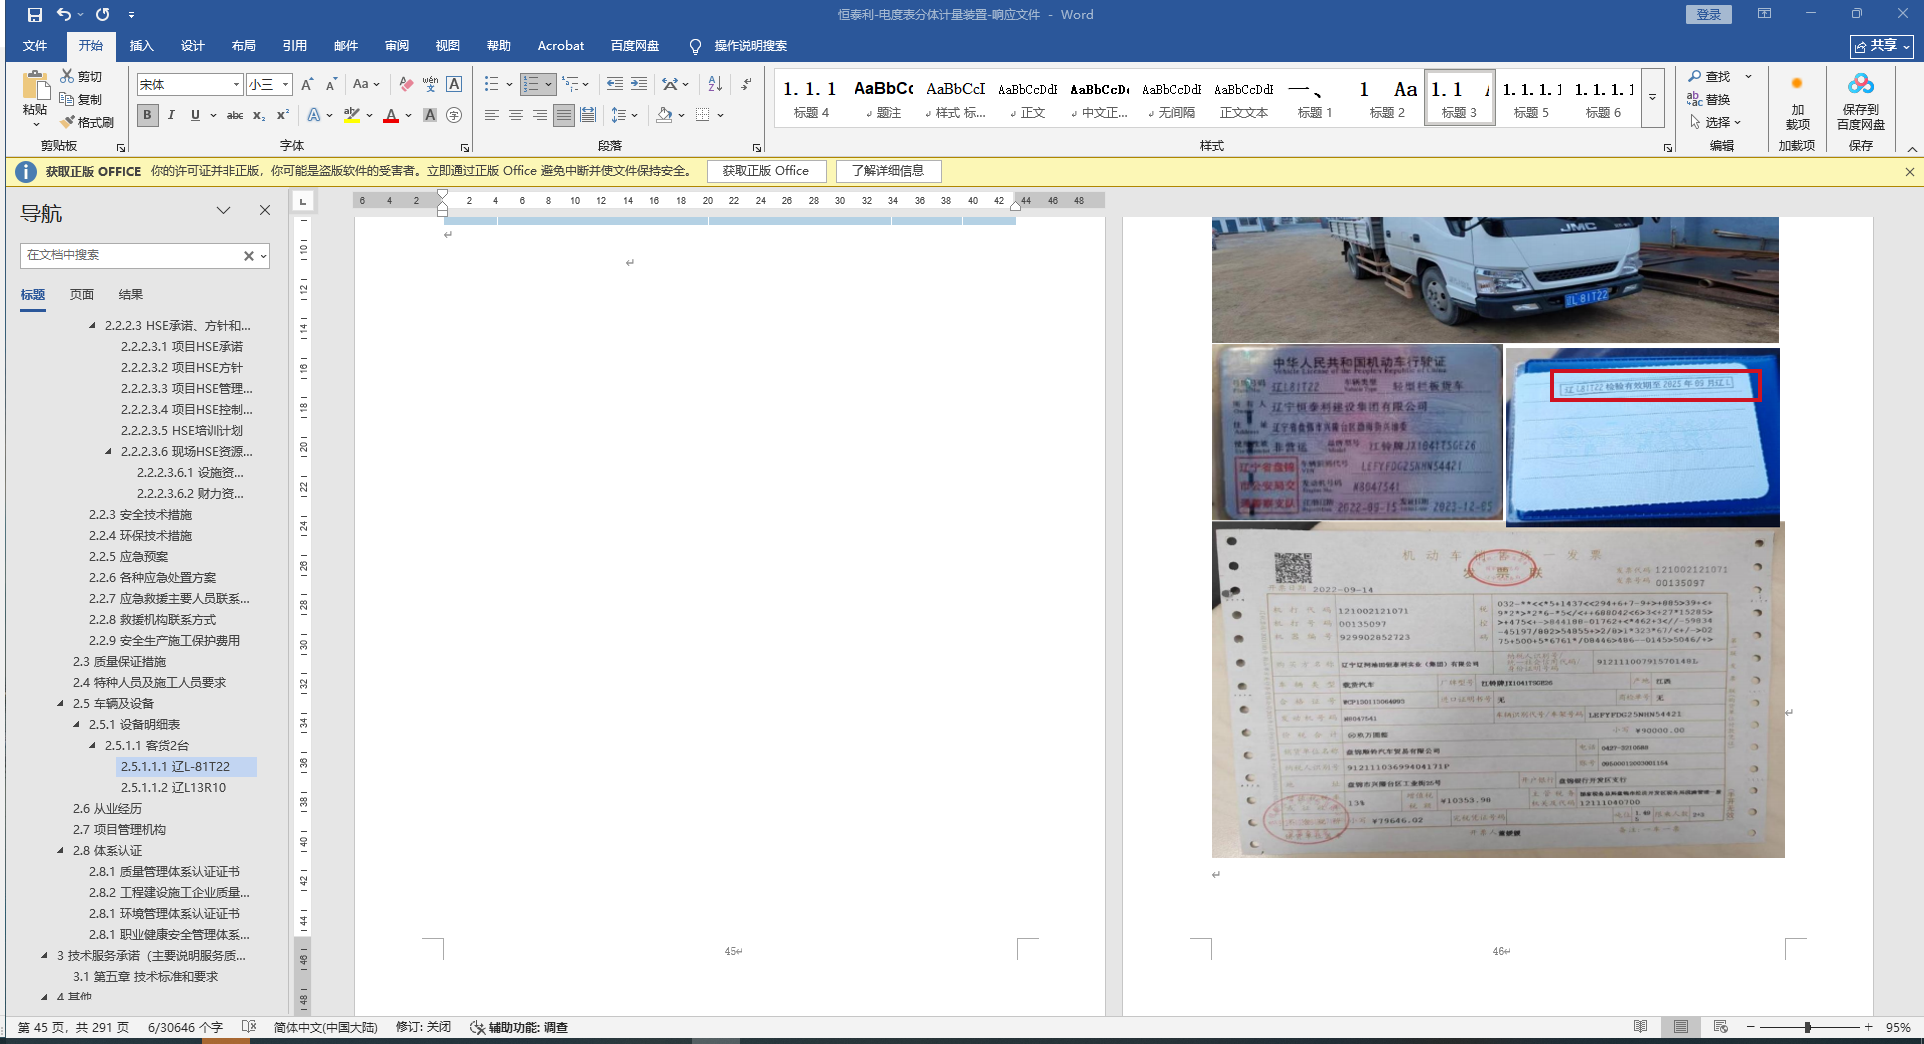Align the paragraph text to the right
This screenshot has width=1924, height=1044.
coord(540,116)
